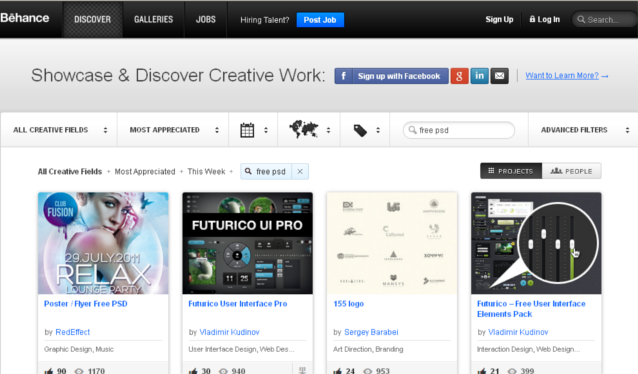
Task: Open the Club Fusion Relax poster thumbnail
Action: (103, 243)
